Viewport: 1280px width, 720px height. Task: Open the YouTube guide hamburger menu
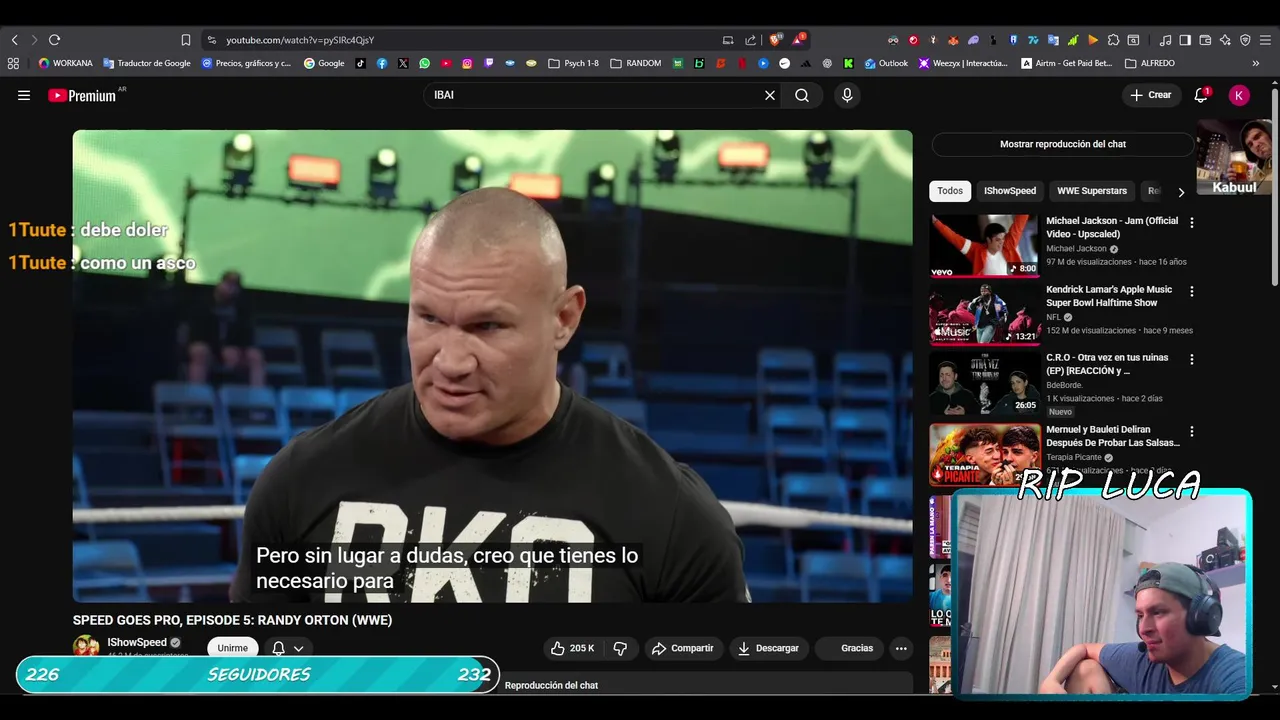[x=24, y=95]
